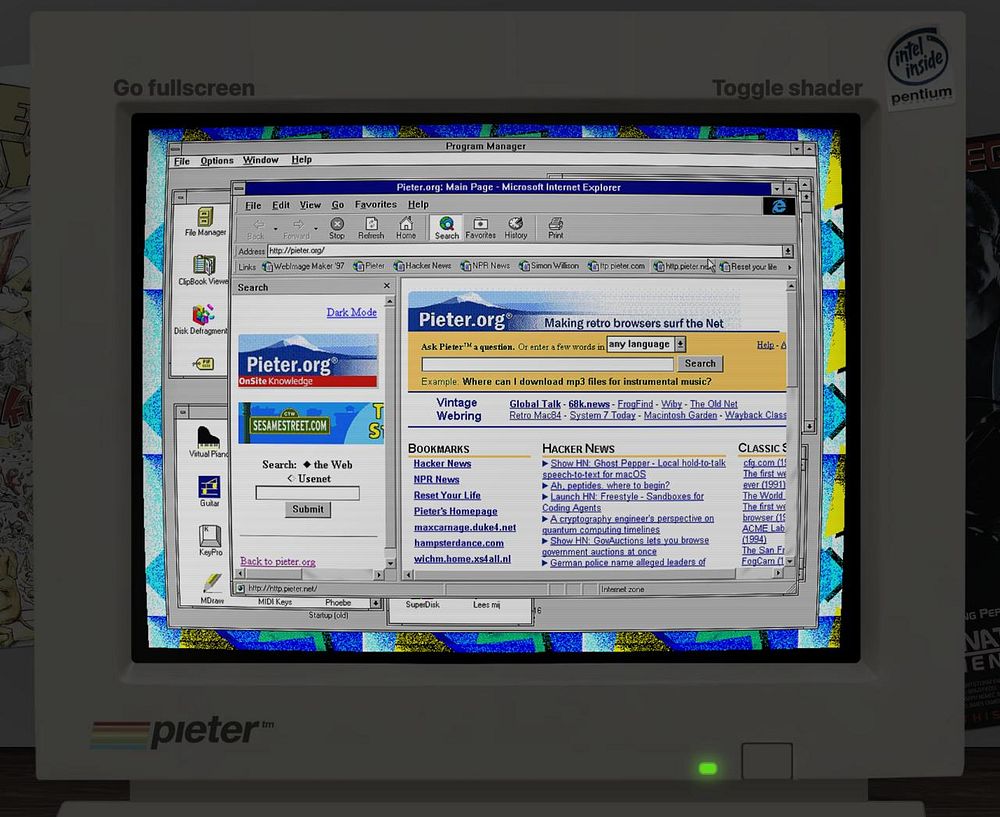This screenshot has height=817, width=1000.
Task: Expand Links bar overflow arrow
Action: pyautogui.click(x=790, y=267)
